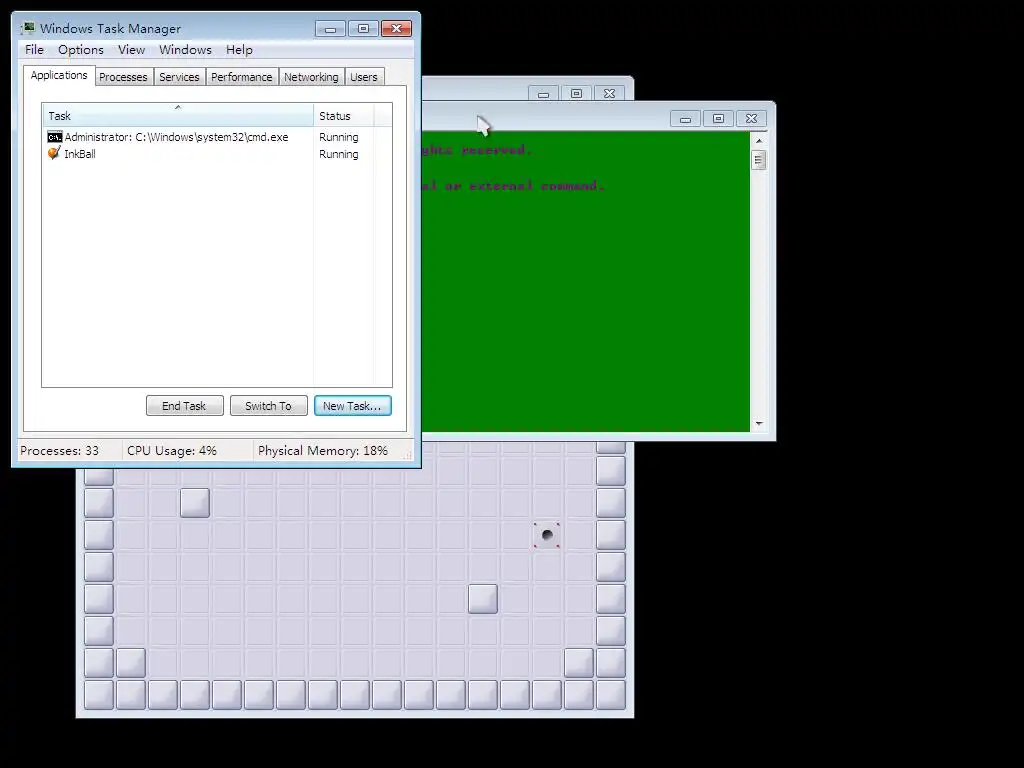Switch to the Services tab
This screenshot has height=768, width=1024.
[x=179, y=77]
